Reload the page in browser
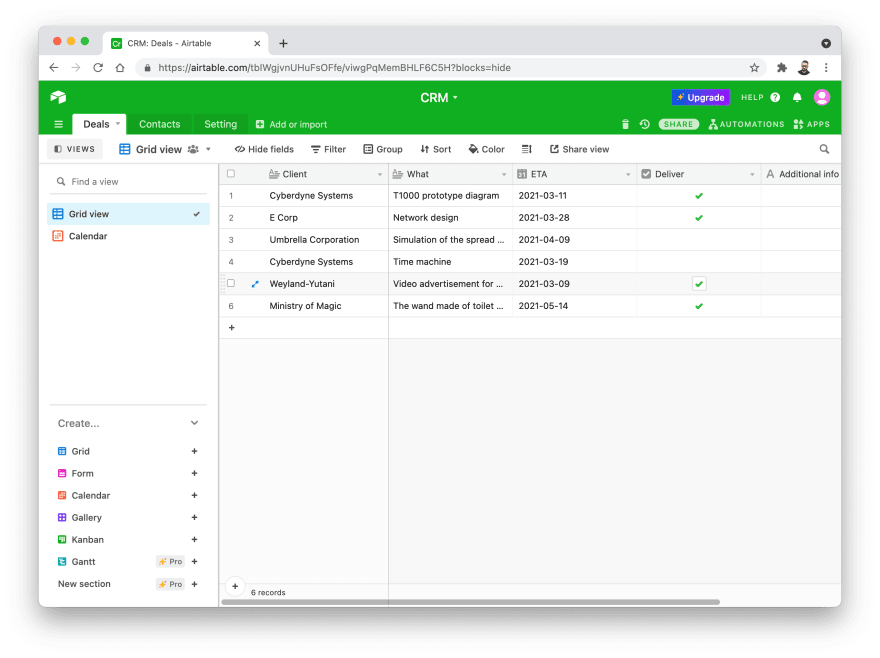This screenshot has height=658, width=880. tap(98, 67)
